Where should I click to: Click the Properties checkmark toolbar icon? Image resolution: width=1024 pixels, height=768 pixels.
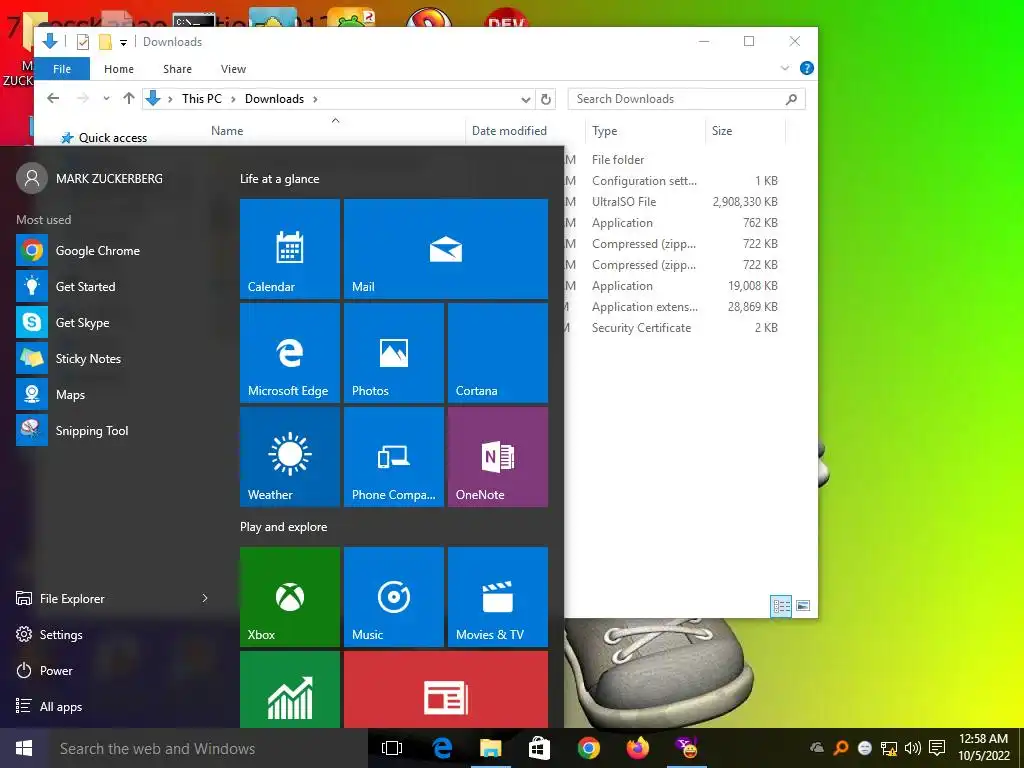click(x=83, y=42)
